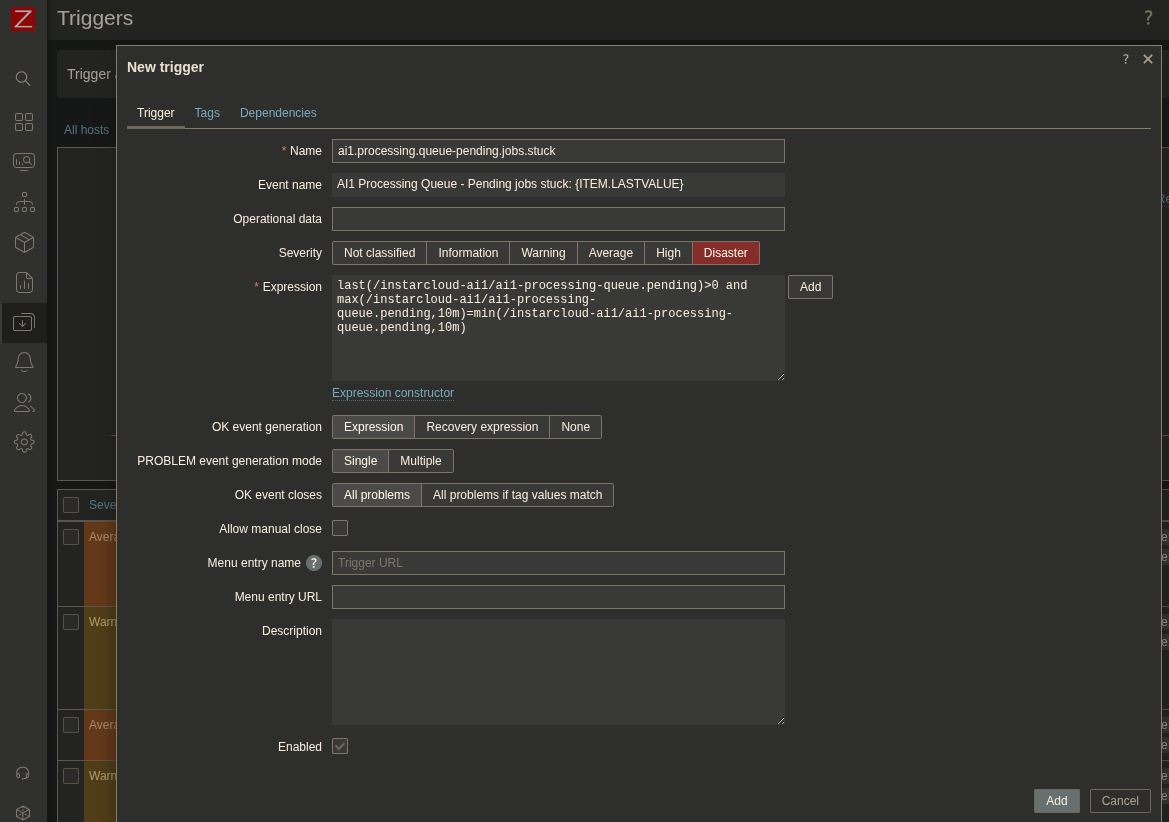Click the dialog help question mark
Screen dimensions: 1169x822
click(x=1126, y=59)
